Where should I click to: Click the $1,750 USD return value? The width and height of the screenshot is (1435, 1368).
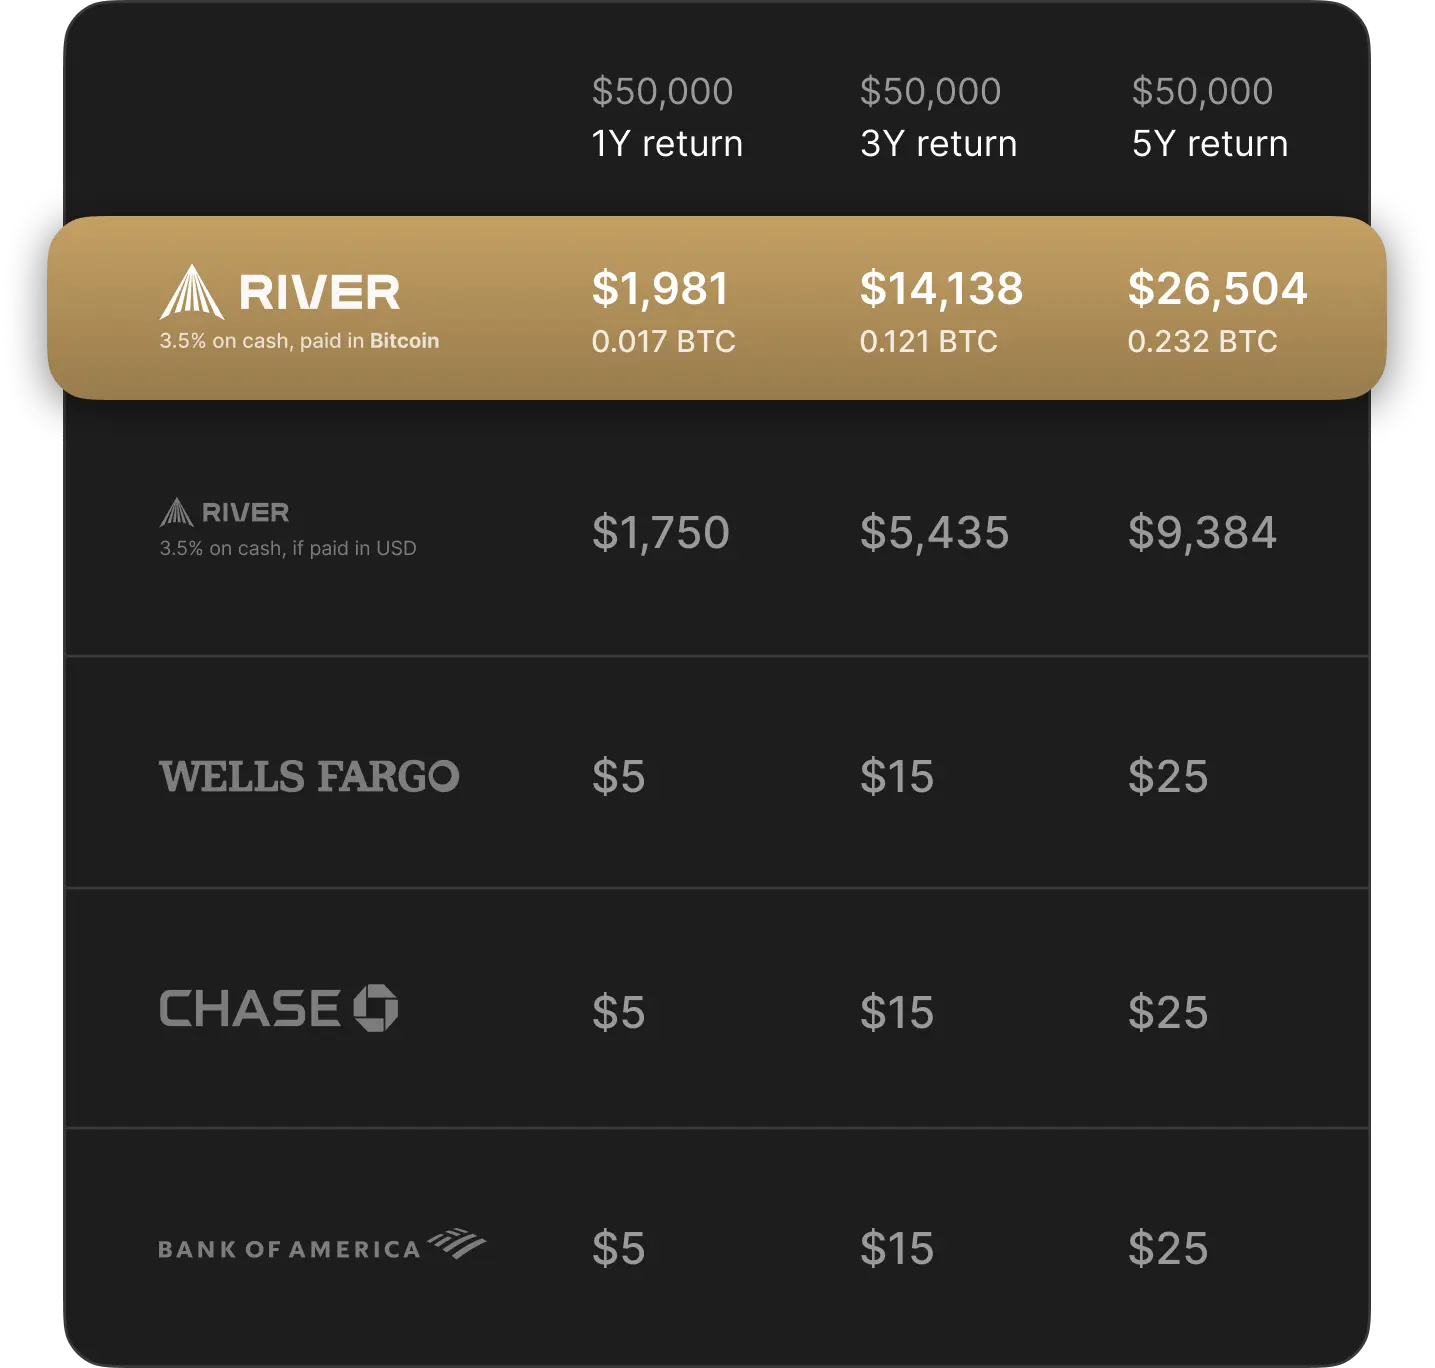(660, 532)
